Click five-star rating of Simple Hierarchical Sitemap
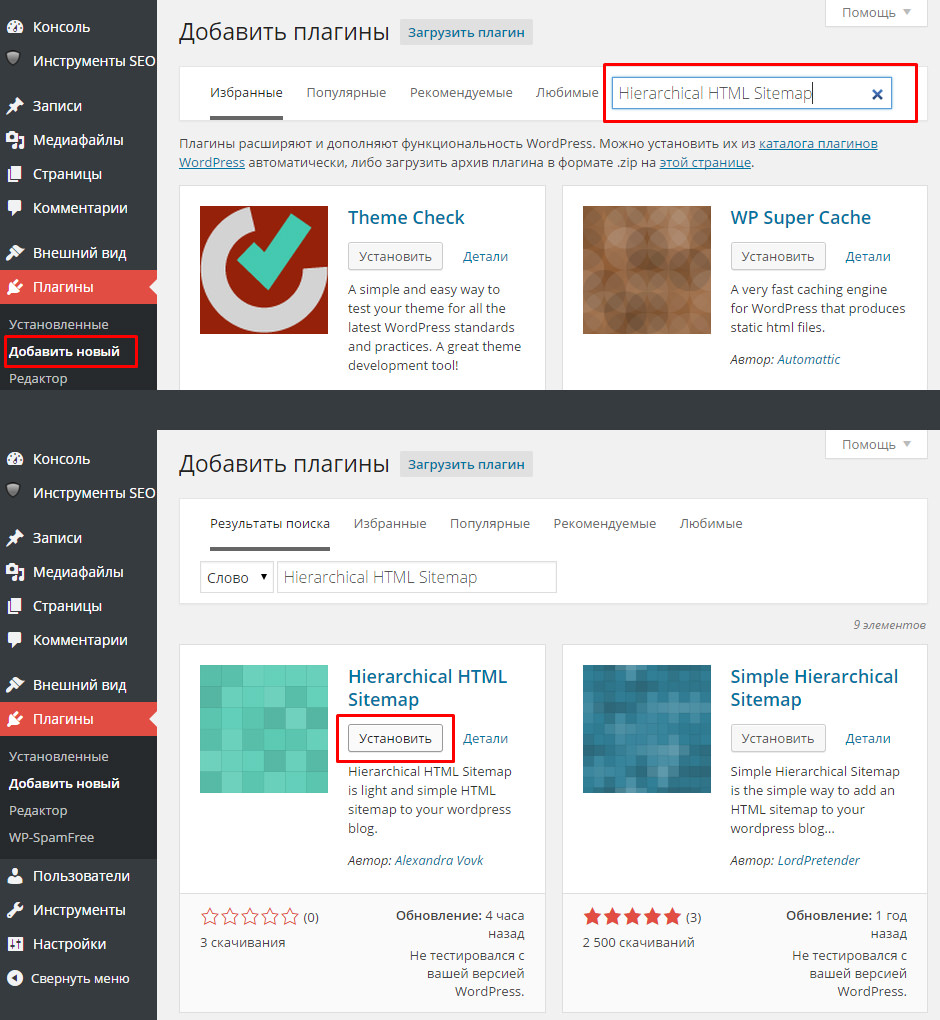 coord(632,917)
